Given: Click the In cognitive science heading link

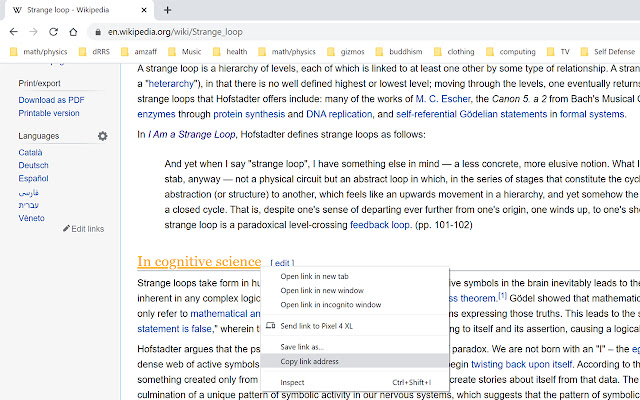Looking at the screenshot, I should [x=199, y=262].
